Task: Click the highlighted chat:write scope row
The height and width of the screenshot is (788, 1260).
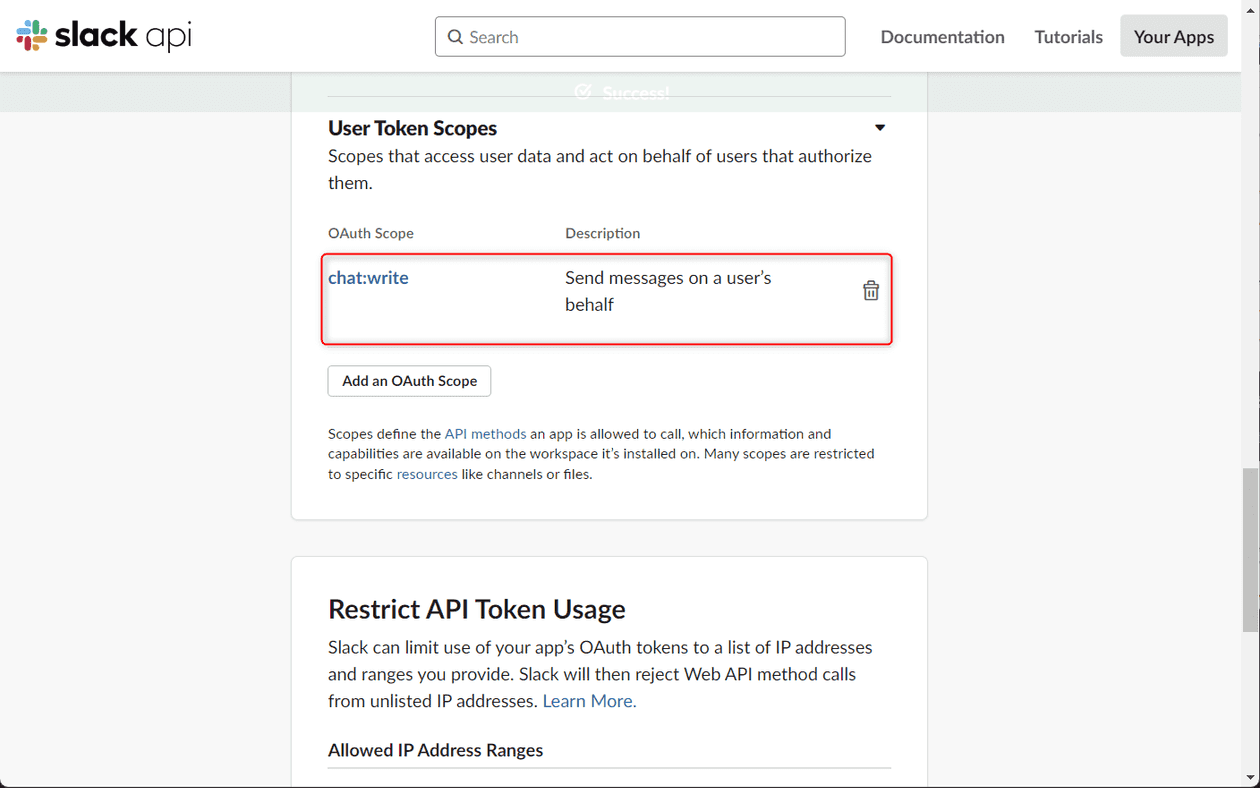Action: [x=606, y=298]
